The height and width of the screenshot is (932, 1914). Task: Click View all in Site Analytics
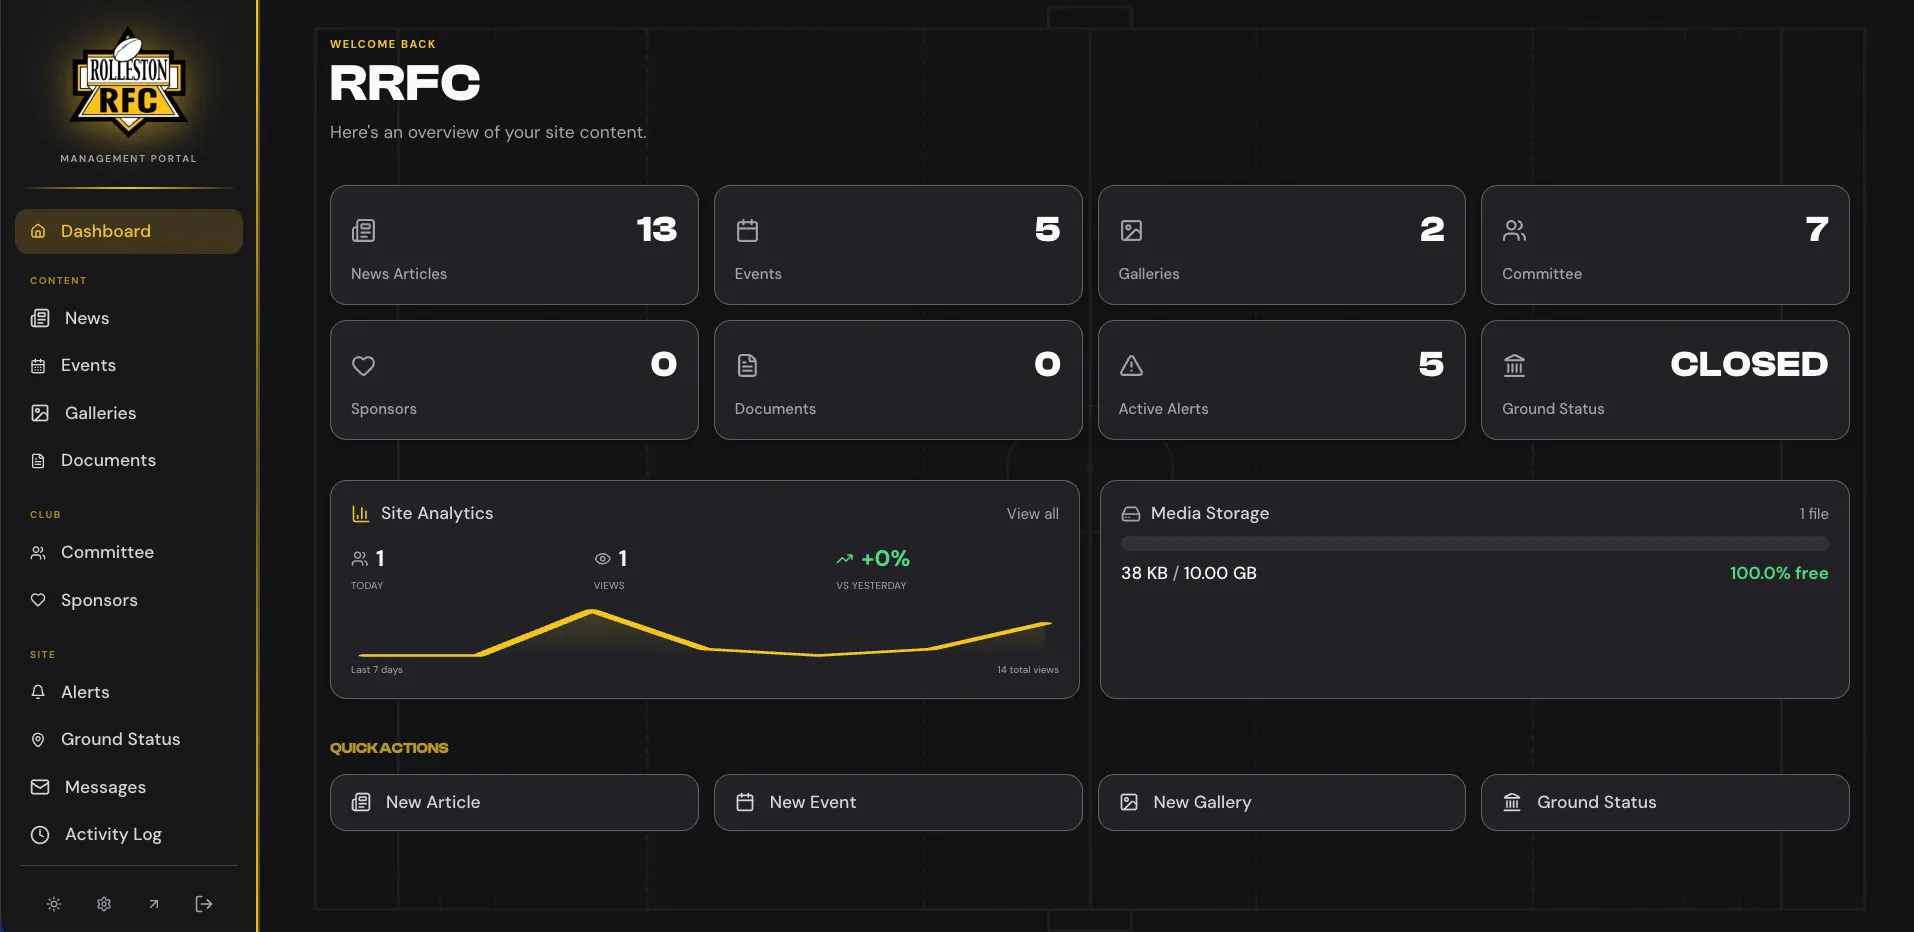coord(1032,514)
